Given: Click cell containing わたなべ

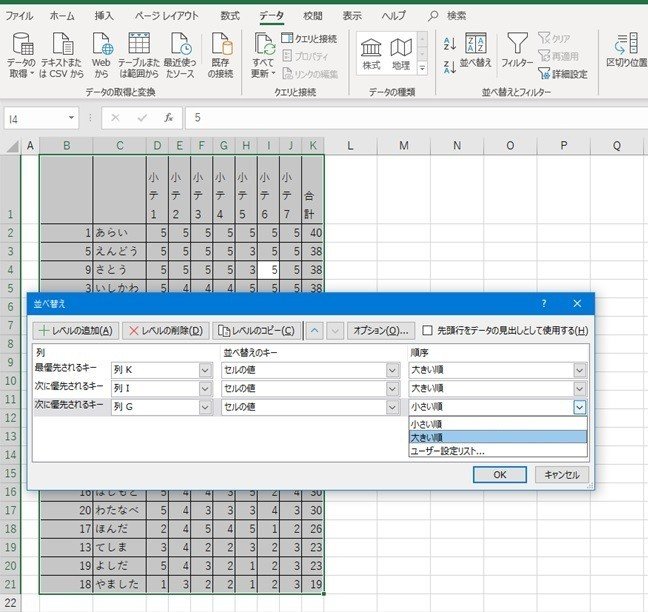Looking at the screenshot, I should (119, 510).
